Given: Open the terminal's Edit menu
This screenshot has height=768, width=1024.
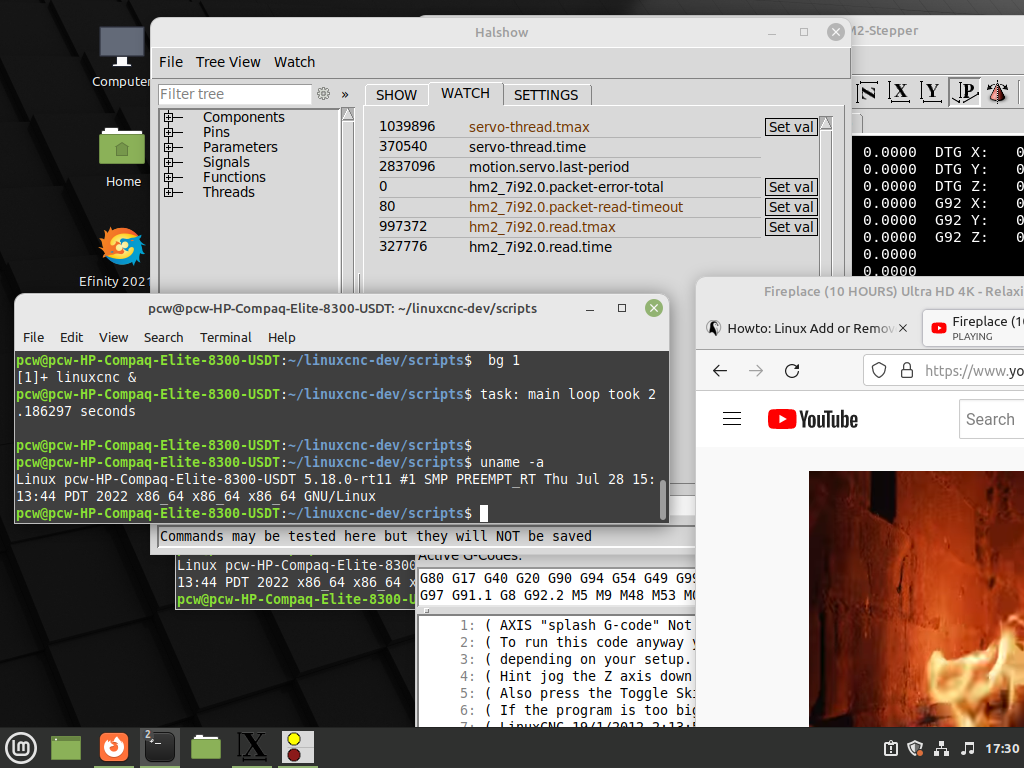Looking at the screenshot, I should pyautogui.click(x=71, y=338).
